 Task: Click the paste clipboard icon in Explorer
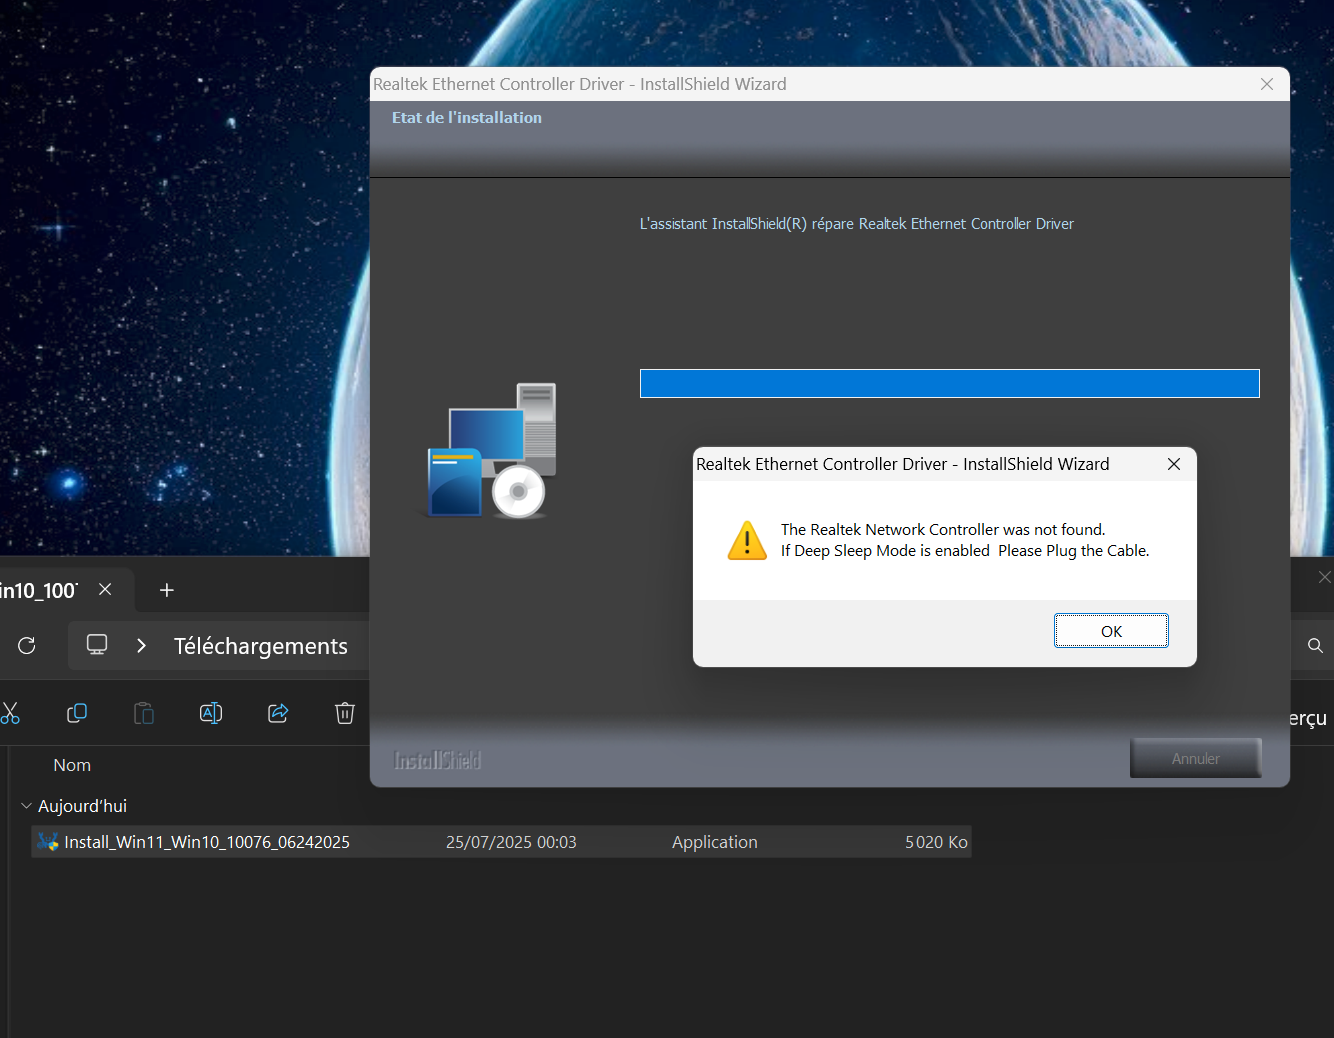144,713
